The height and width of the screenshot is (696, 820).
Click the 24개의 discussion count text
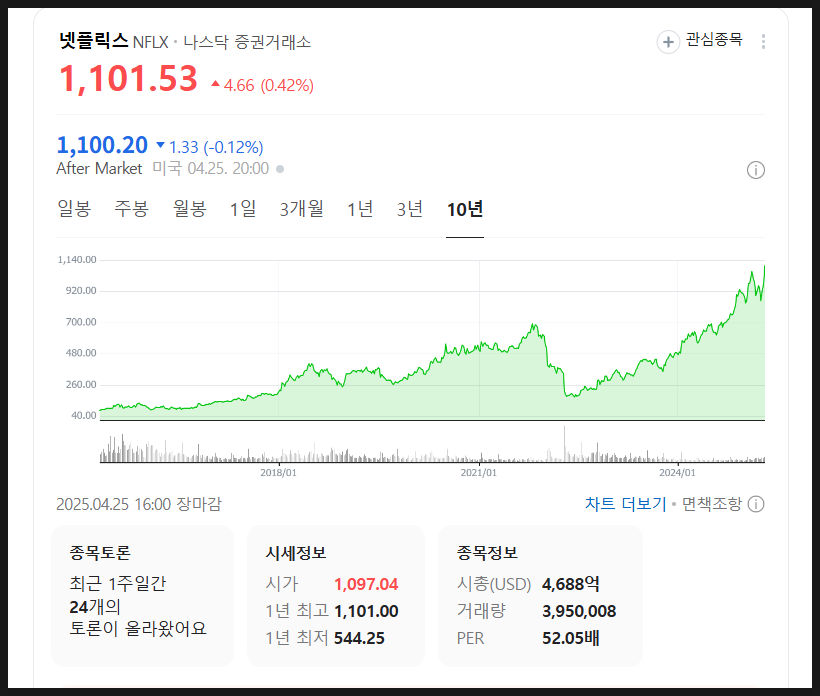(x=95, y=607)
